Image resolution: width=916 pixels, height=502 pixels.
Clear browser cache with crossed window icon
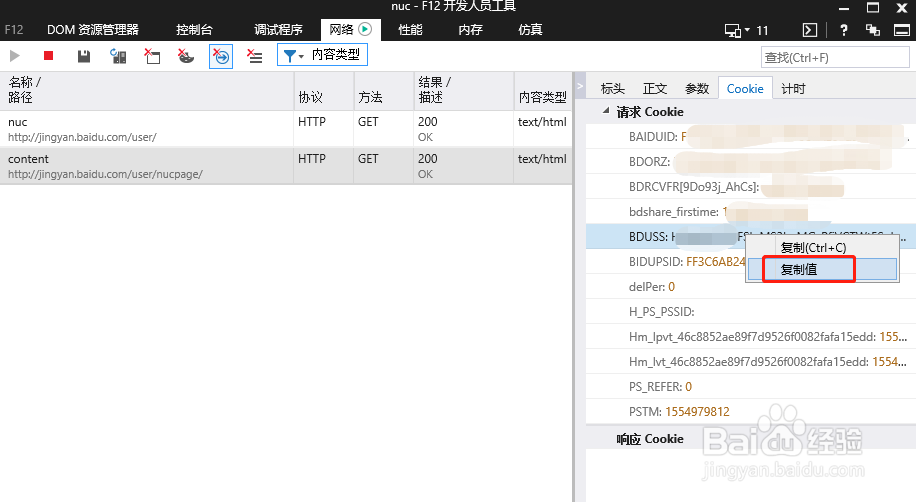coord(152,56)
